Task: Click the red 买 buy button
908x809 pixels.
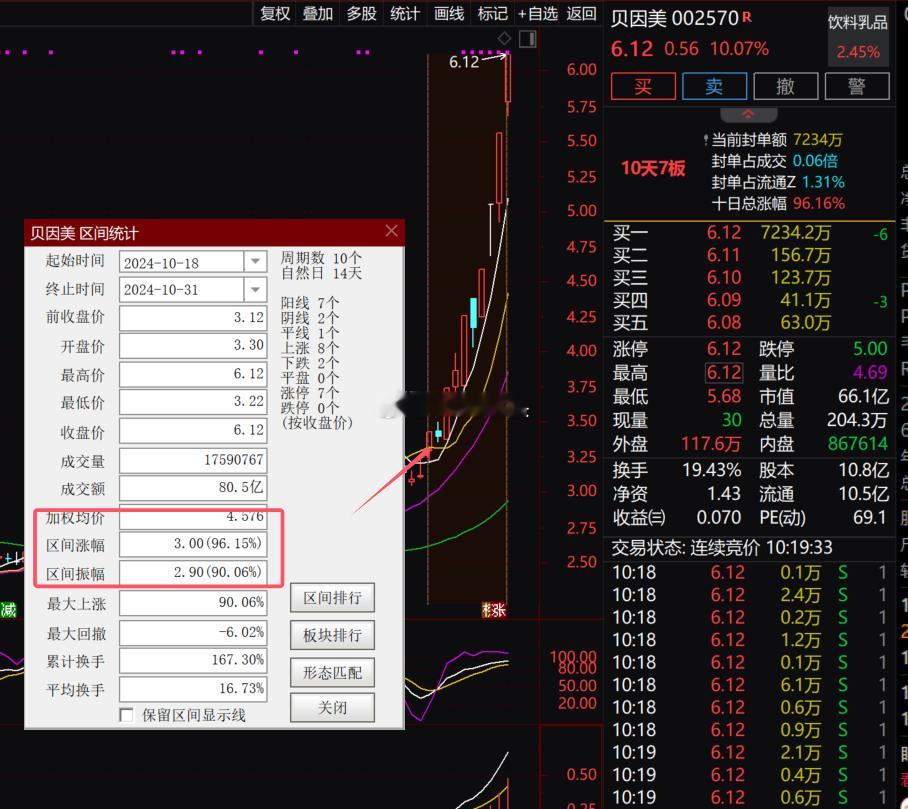Action: click(643, 86)
